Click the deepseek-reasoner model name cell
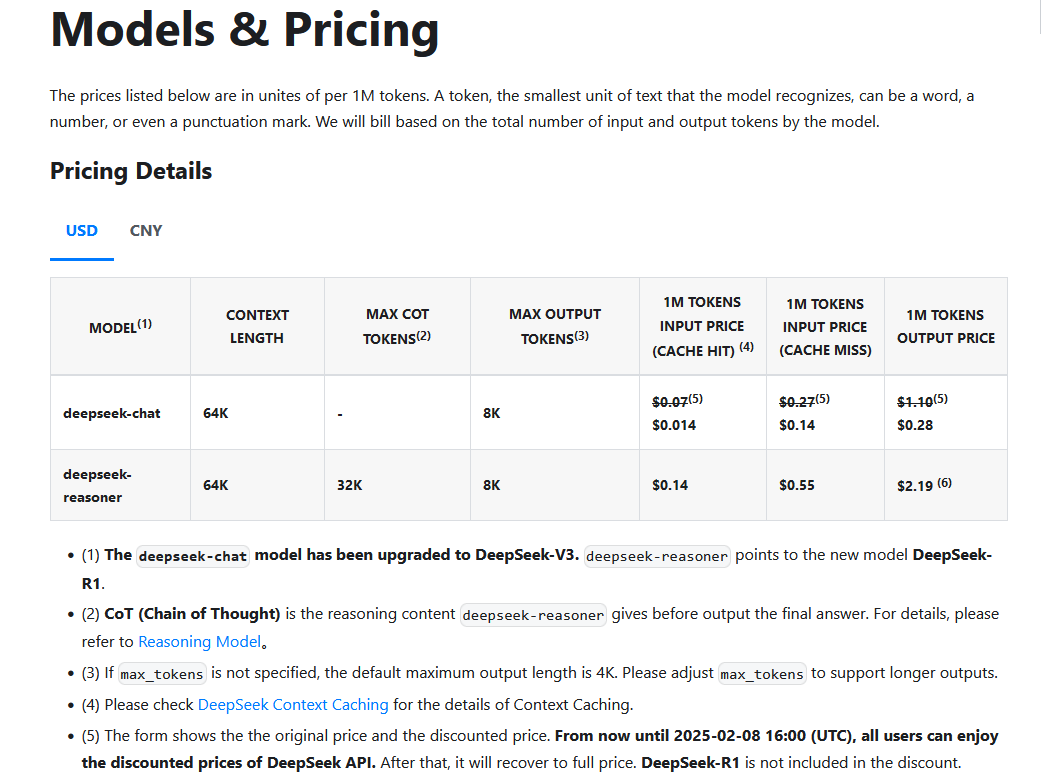The width and height of the screenshot is (1053, 782). (x=120, y=486)
